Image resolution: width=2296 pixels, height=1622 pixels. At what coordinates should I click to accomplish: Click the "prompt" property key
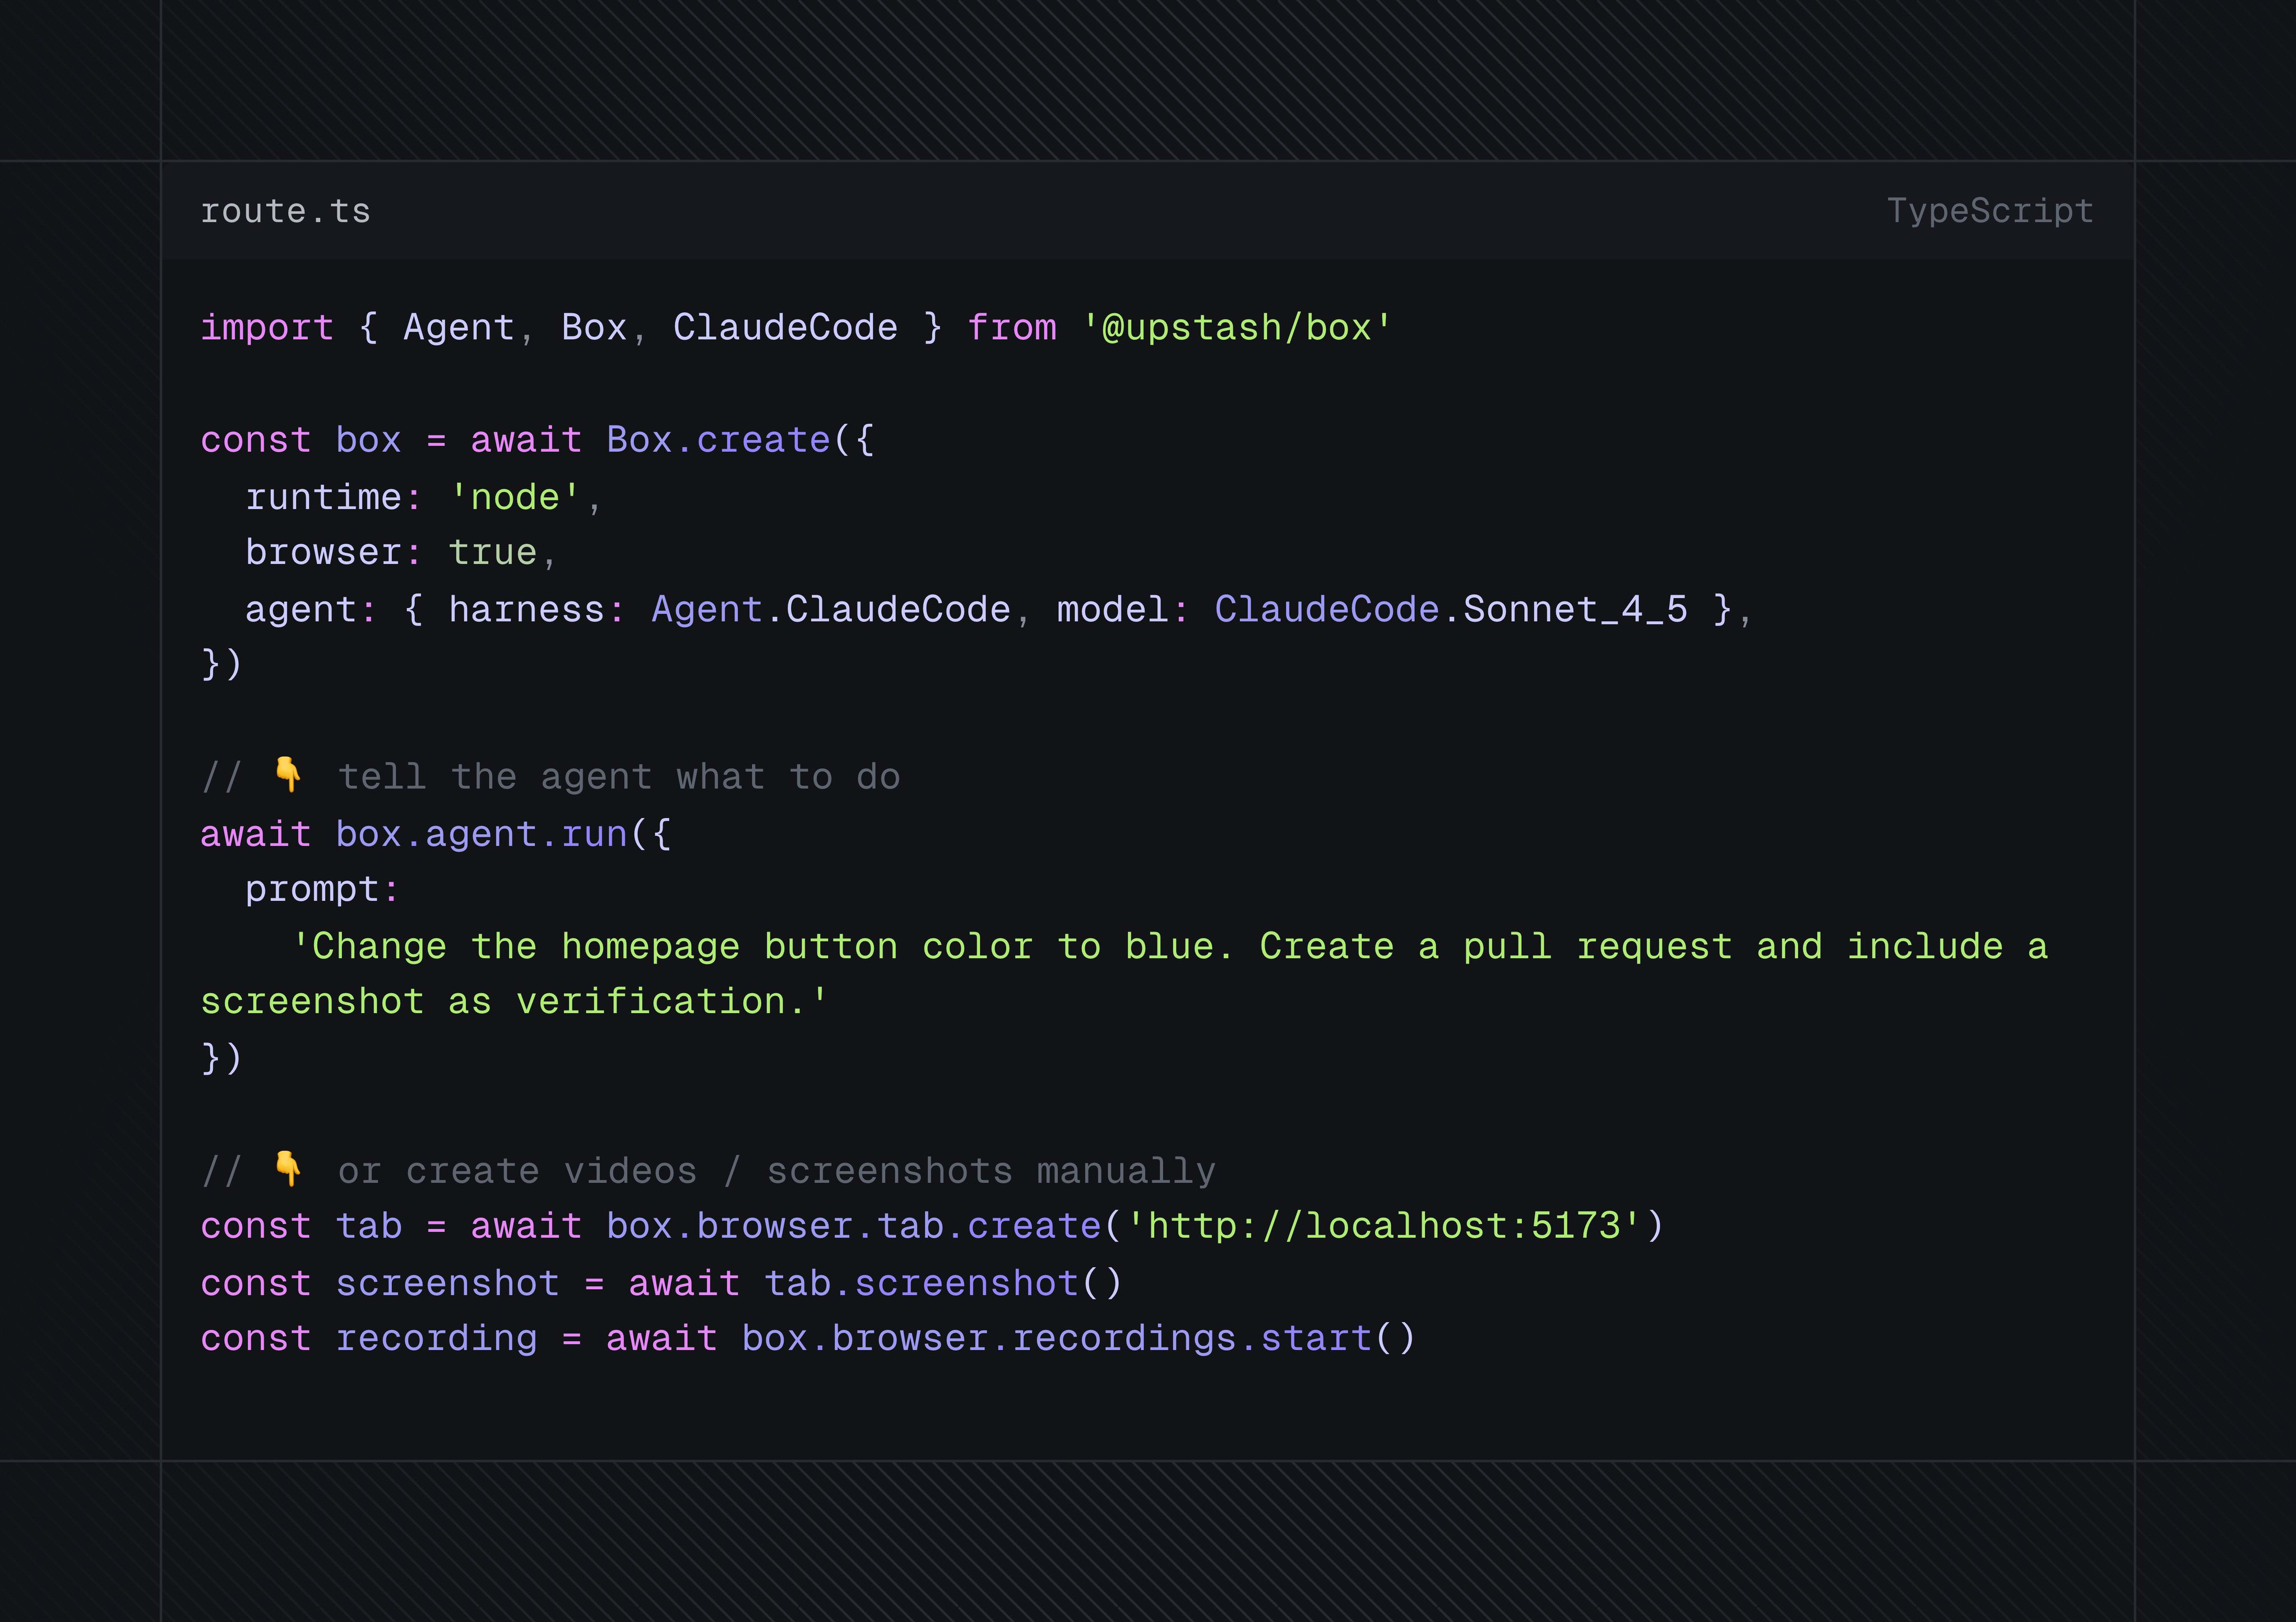click(x=312, y=889)
